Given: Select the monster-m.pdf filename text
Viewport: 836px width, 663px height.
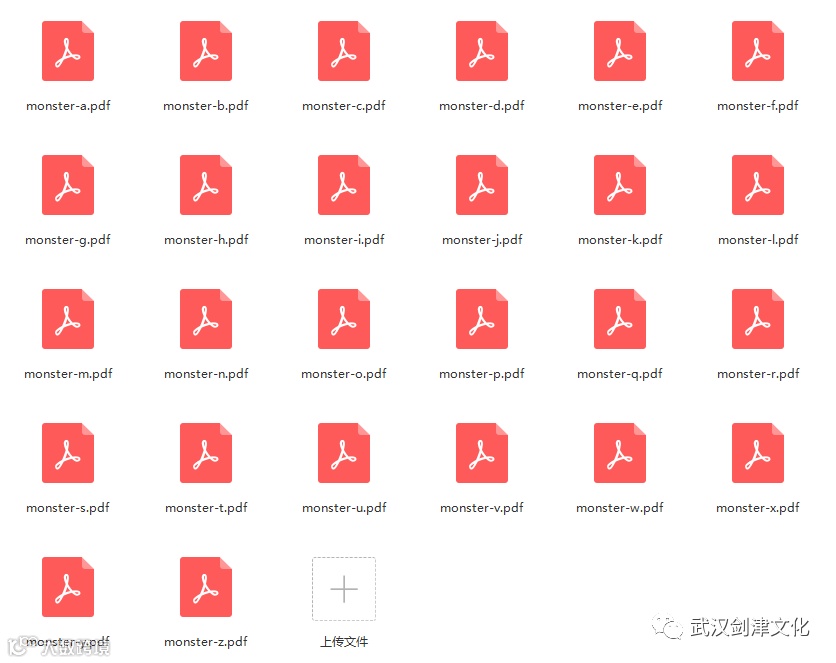Looking at the screenshot, I should tap(68, 374).
